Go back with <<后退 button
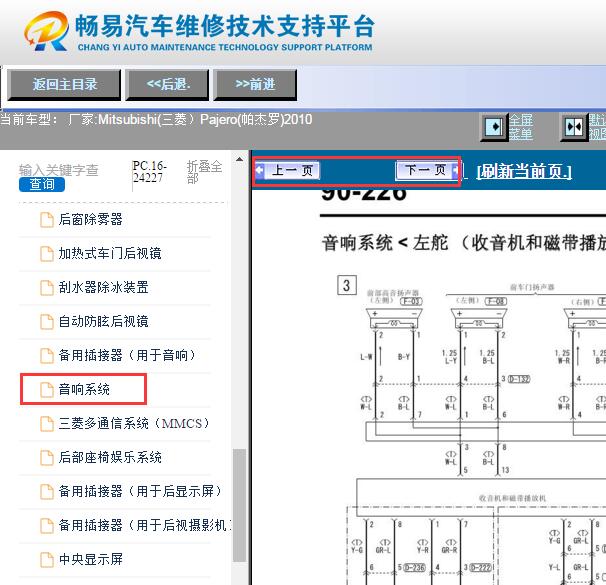This screenshot has width=606, height=585. coord(168,84)
